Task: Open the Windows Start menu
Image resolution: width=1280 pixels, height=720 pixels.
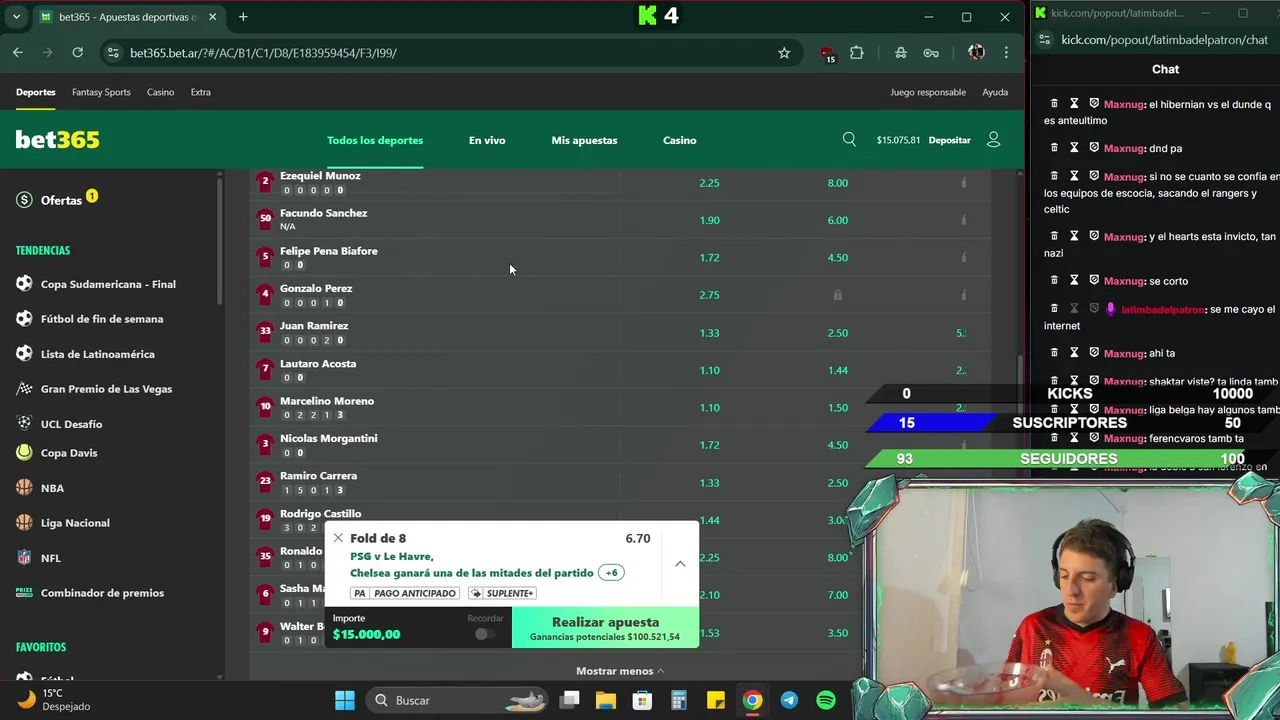Action: pyautogui.click(x=345, y=700)
